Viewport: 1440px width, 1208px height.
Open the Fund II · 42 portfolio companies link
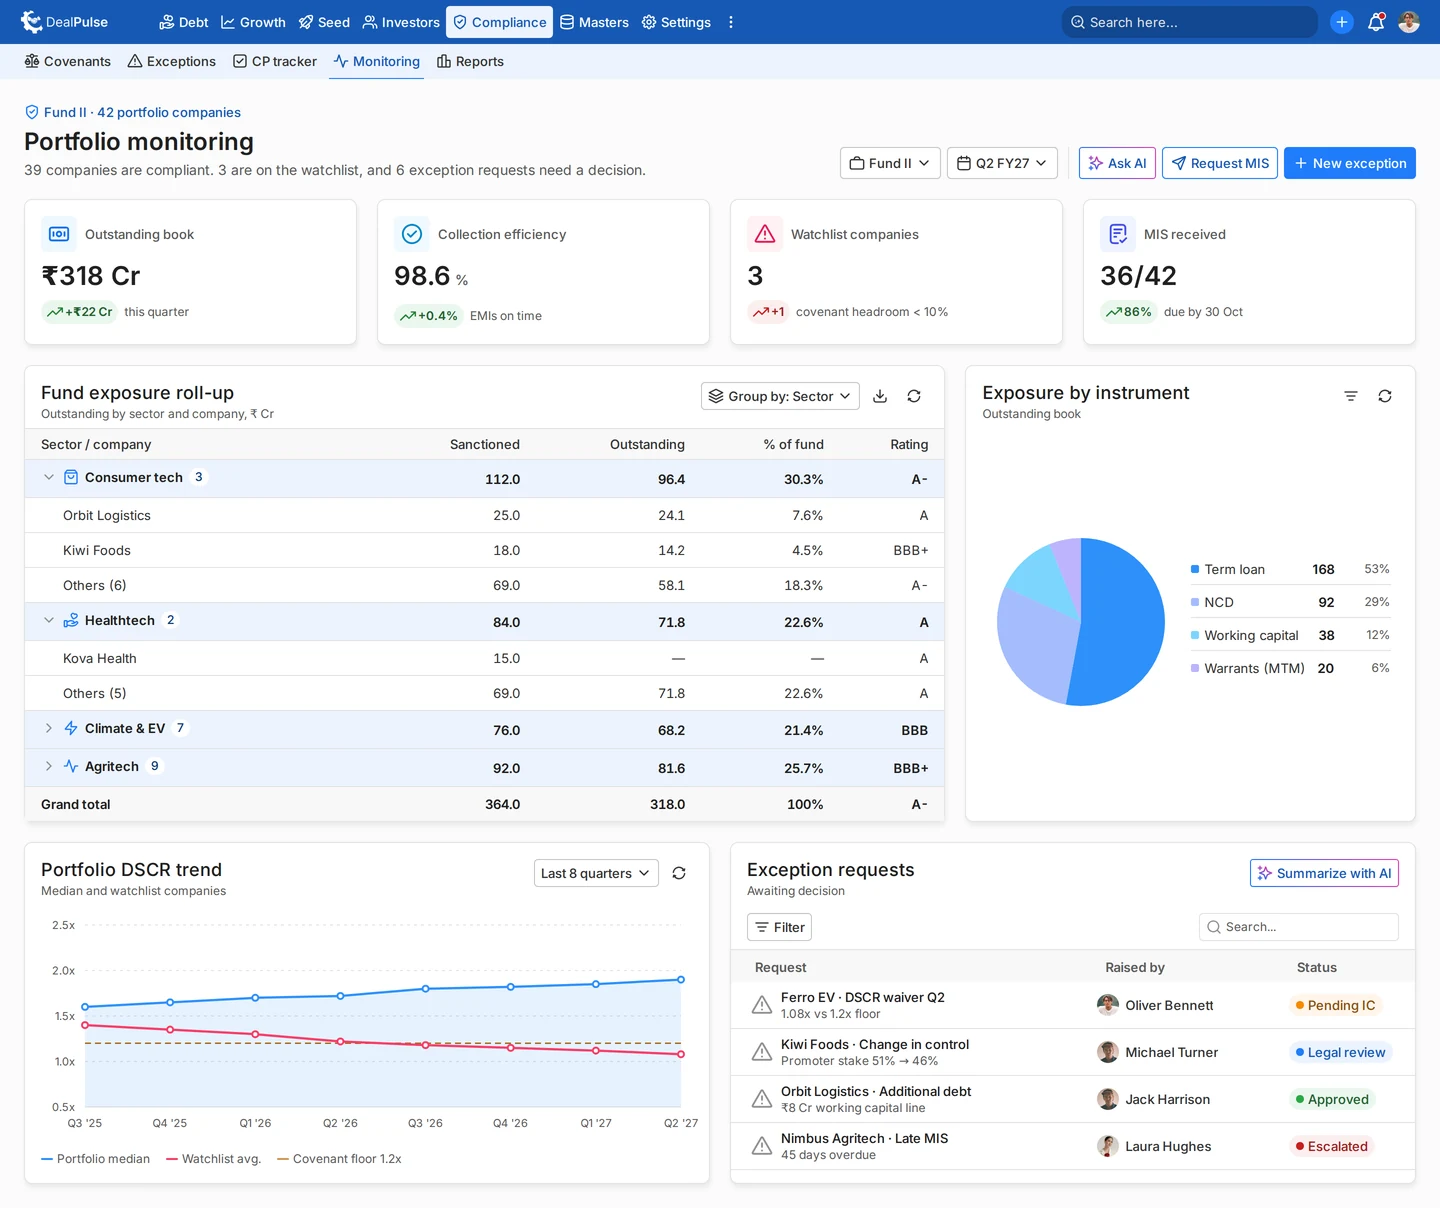pyautogui.click(x=142, y=112)
